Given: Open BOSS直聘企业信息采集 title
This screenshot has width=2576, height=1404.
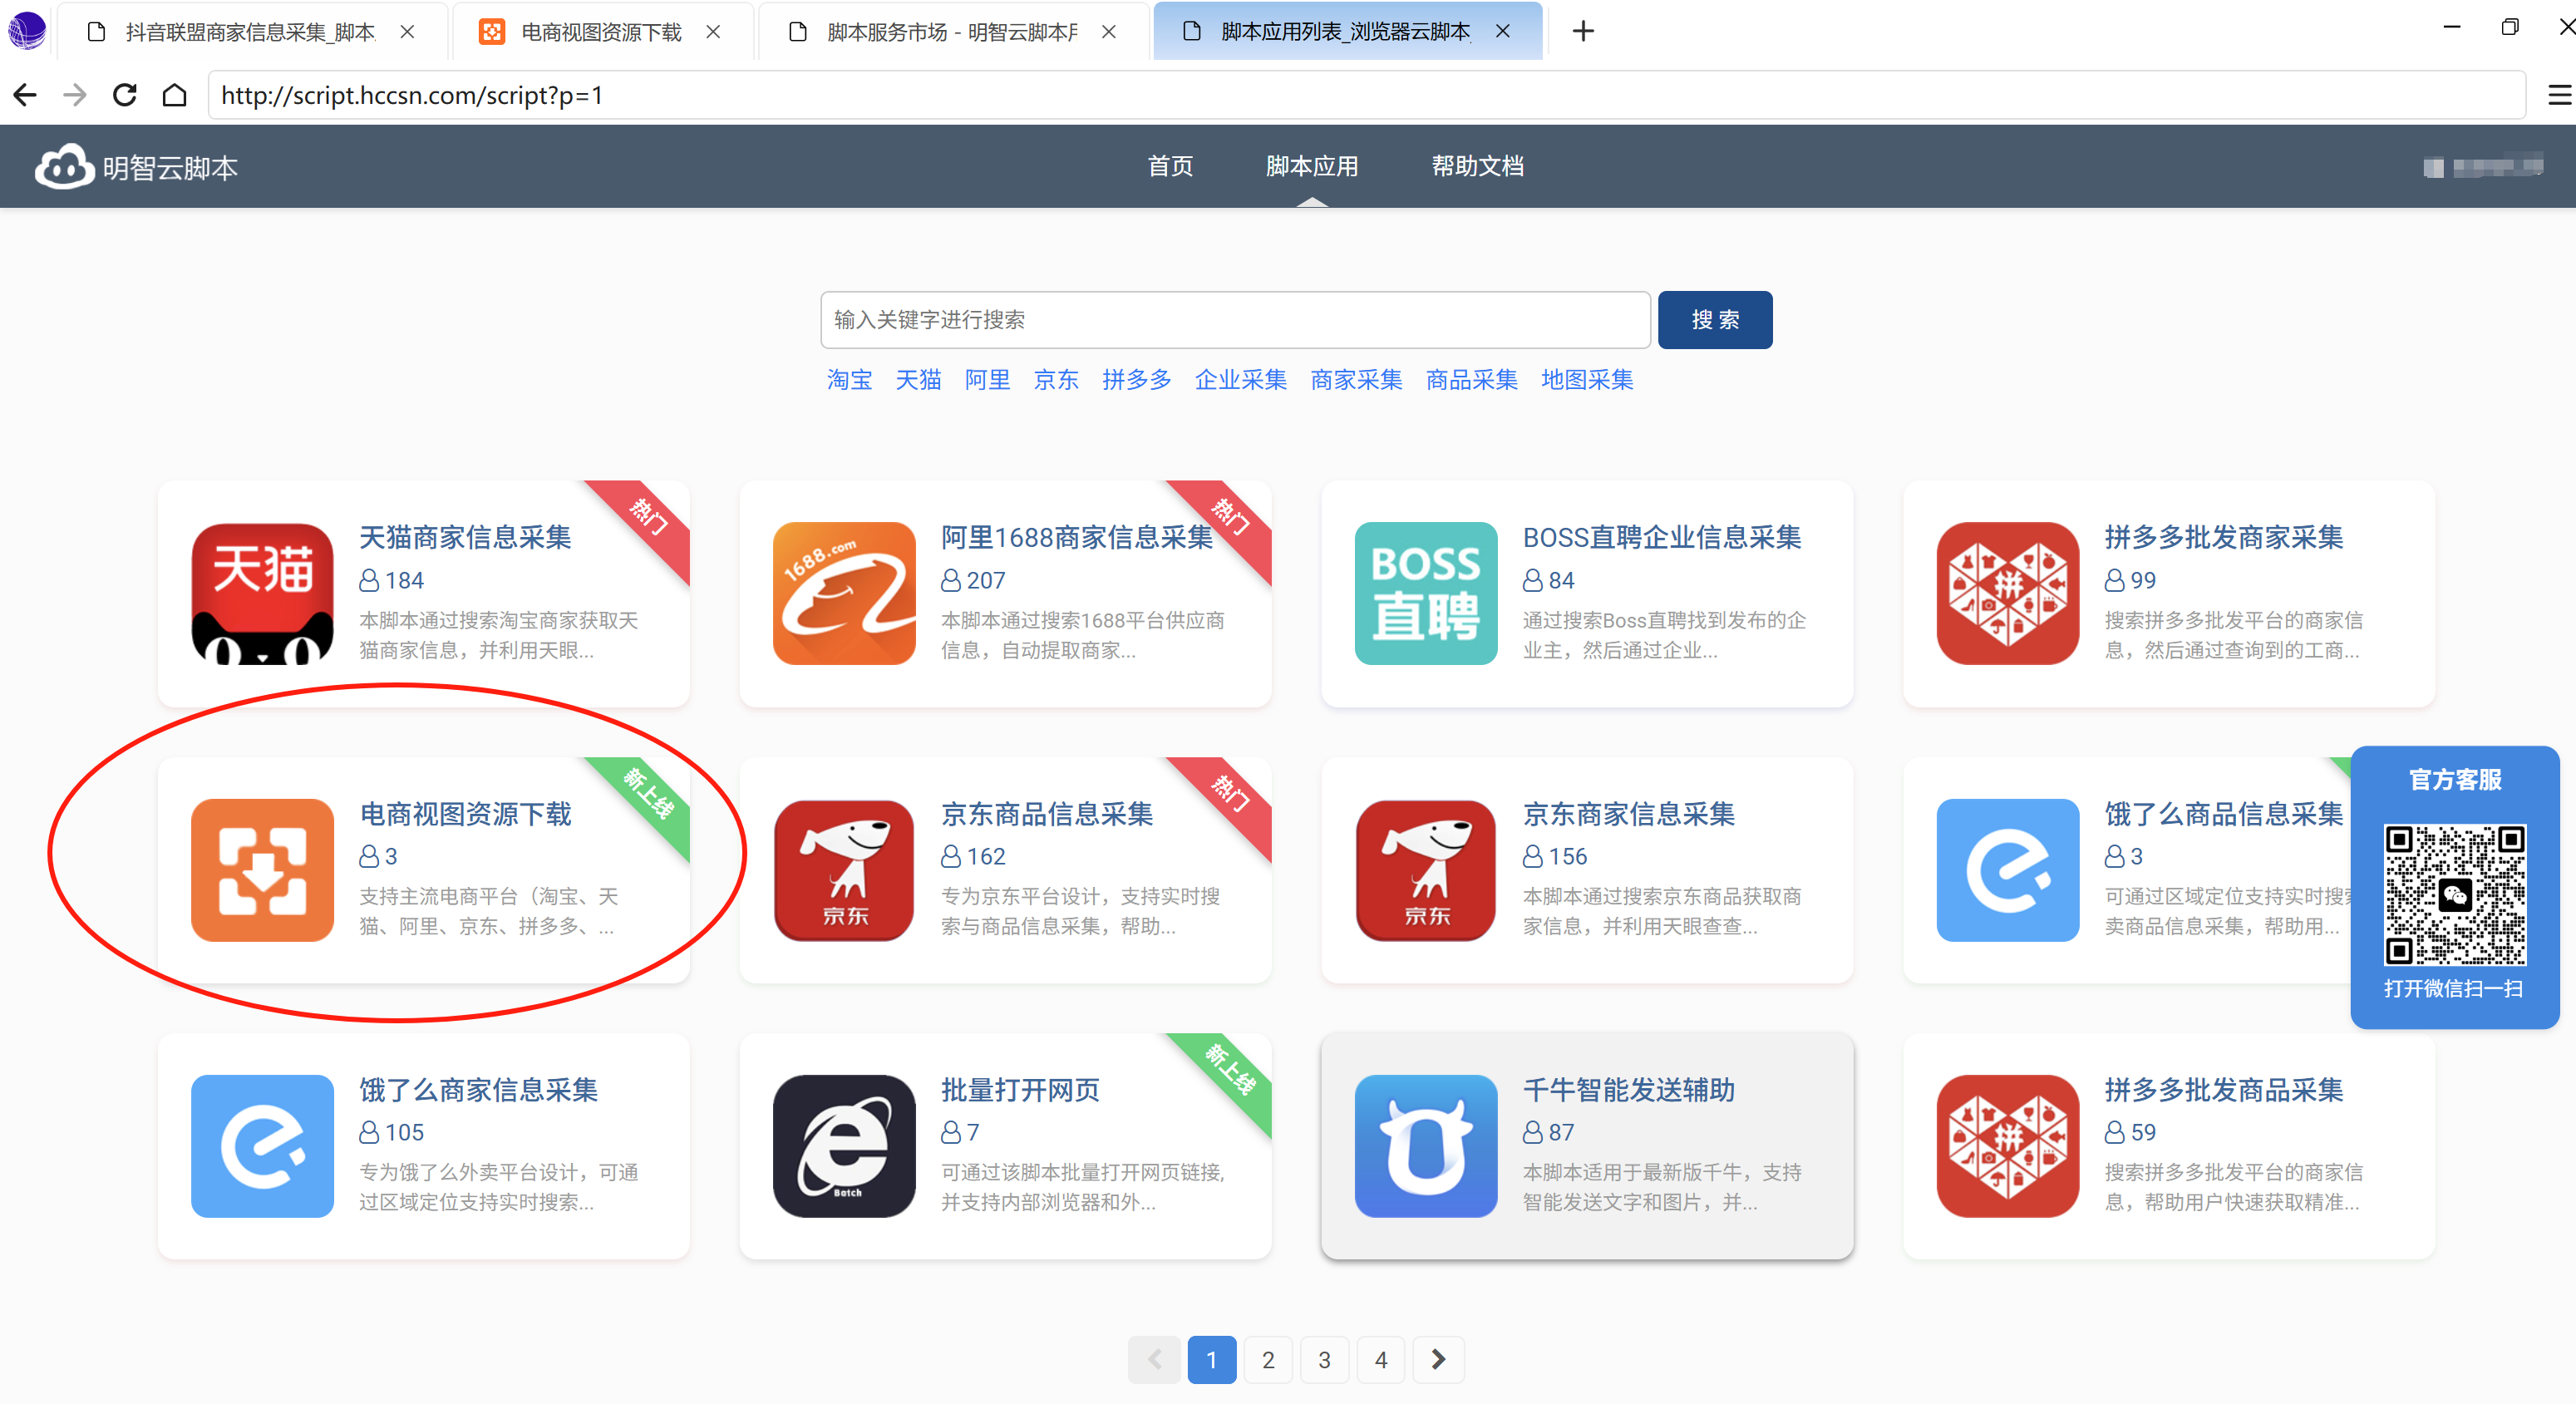Looking at the screenshot, I should point(1662,538).
